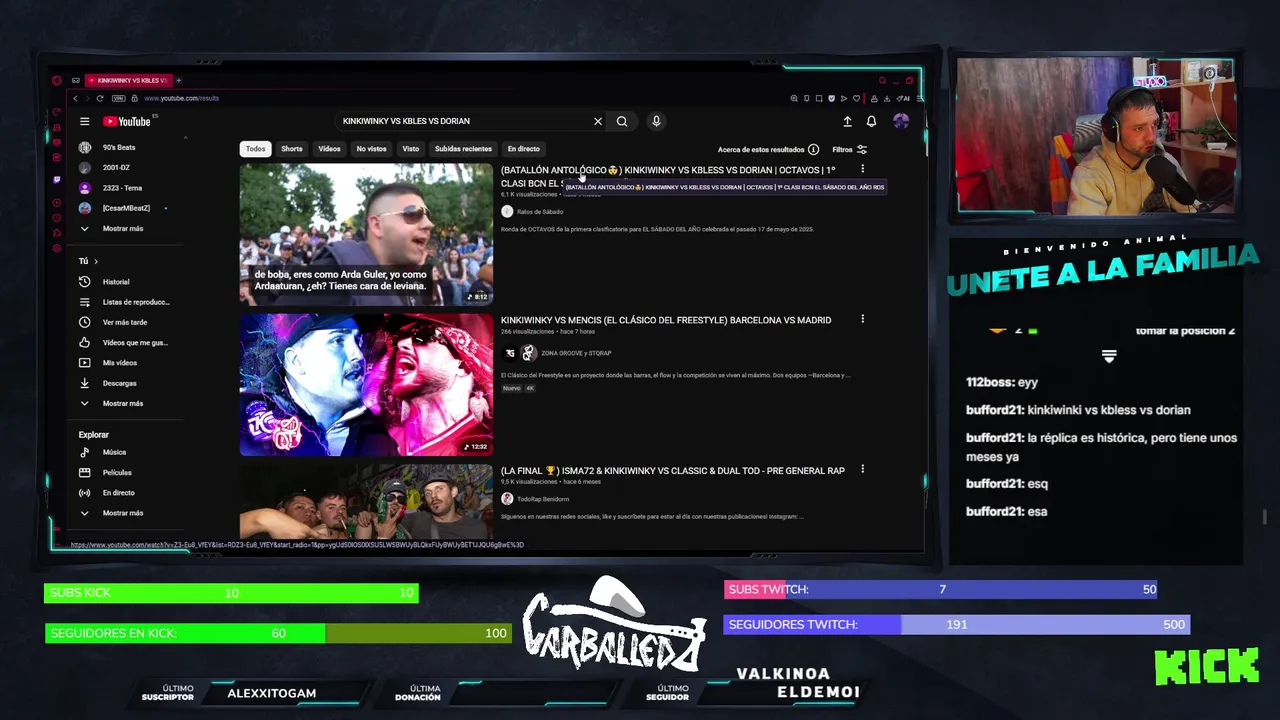Start voice search with the microphone
The image size is (1280, 720).
point(656,121)
